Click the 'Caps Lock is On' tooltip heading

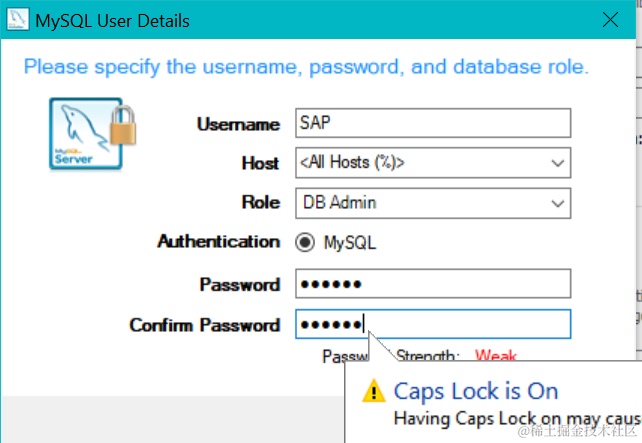tap(476, 391)
